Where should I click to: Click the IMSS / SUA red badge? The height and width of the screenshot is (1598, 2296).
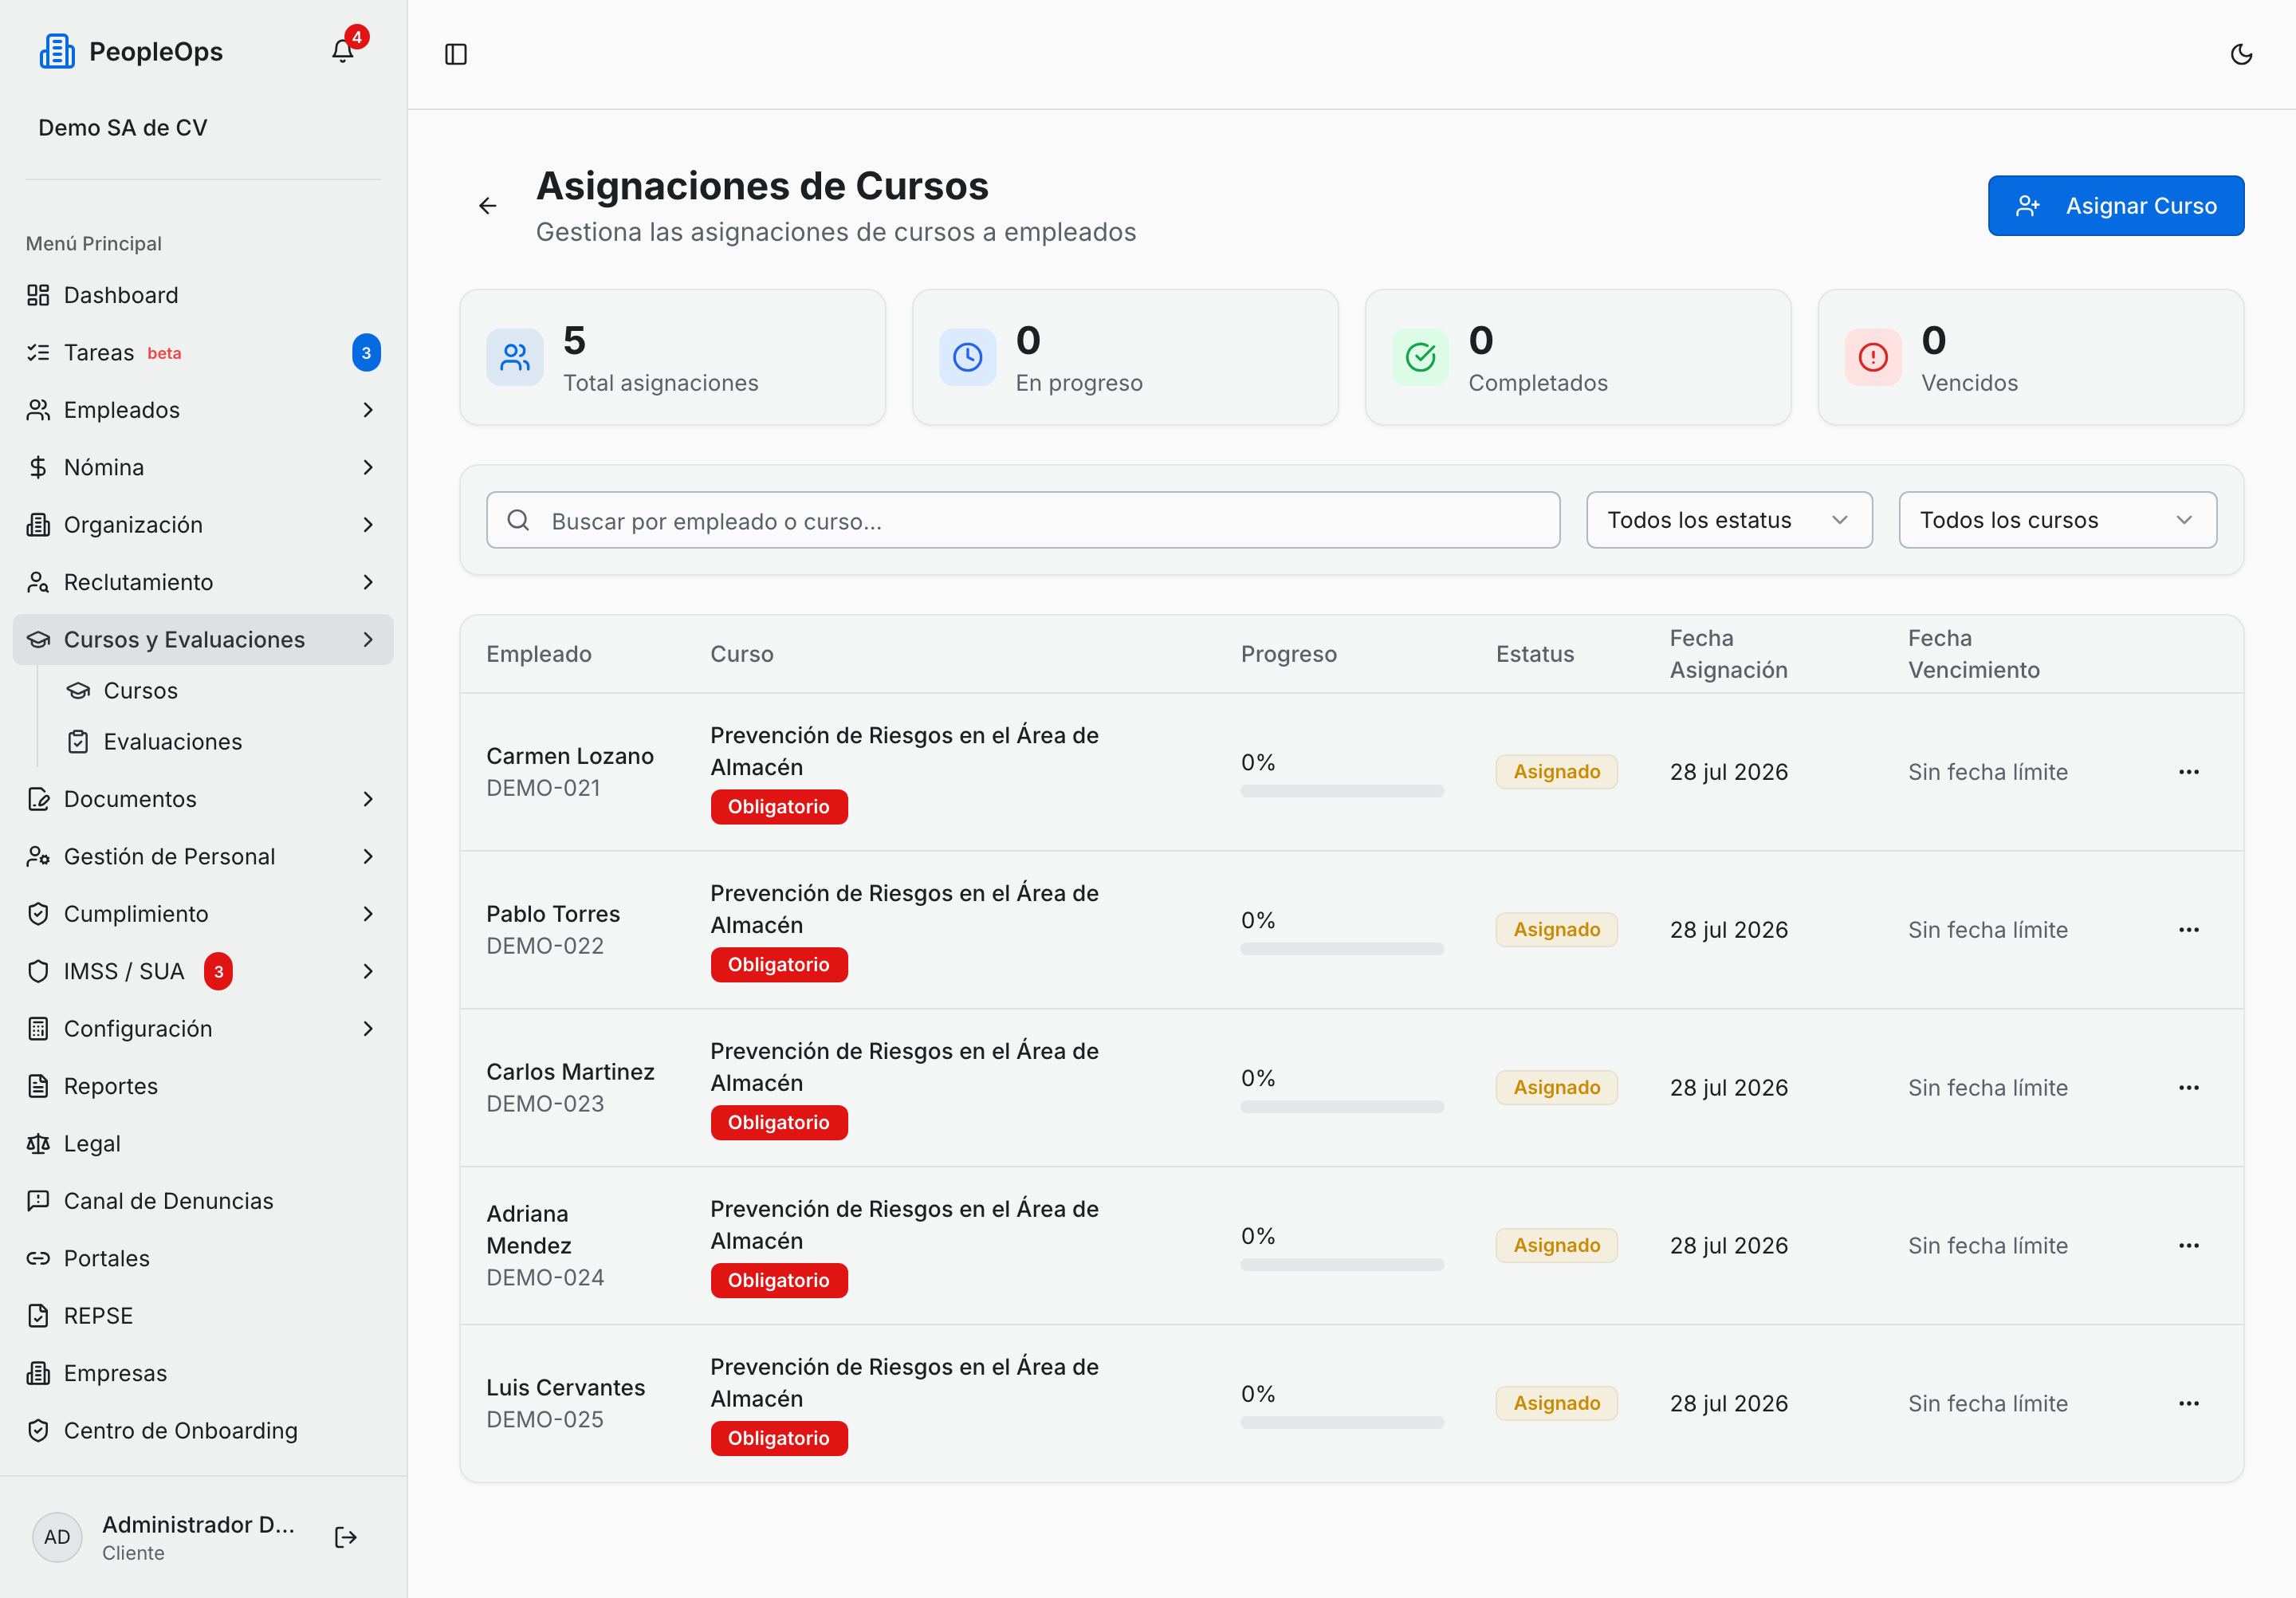click(218, 972)
